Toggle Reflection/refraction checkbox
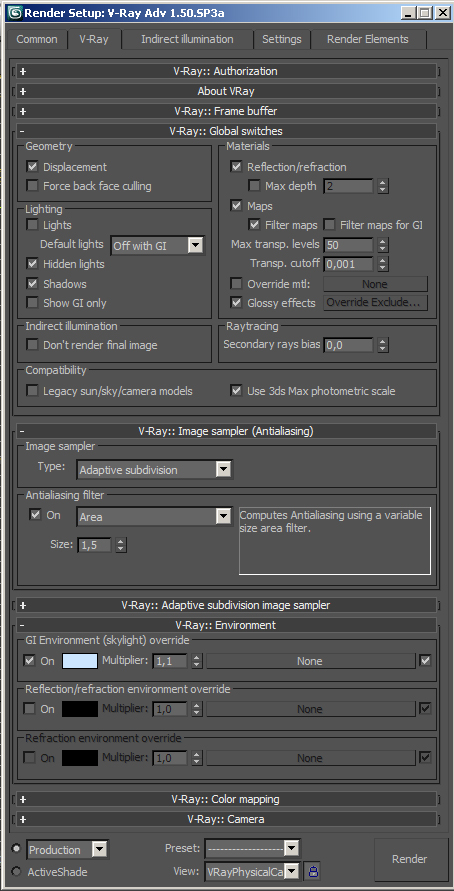The height and width of the screenshot is (891, 454). pos(236,167)
